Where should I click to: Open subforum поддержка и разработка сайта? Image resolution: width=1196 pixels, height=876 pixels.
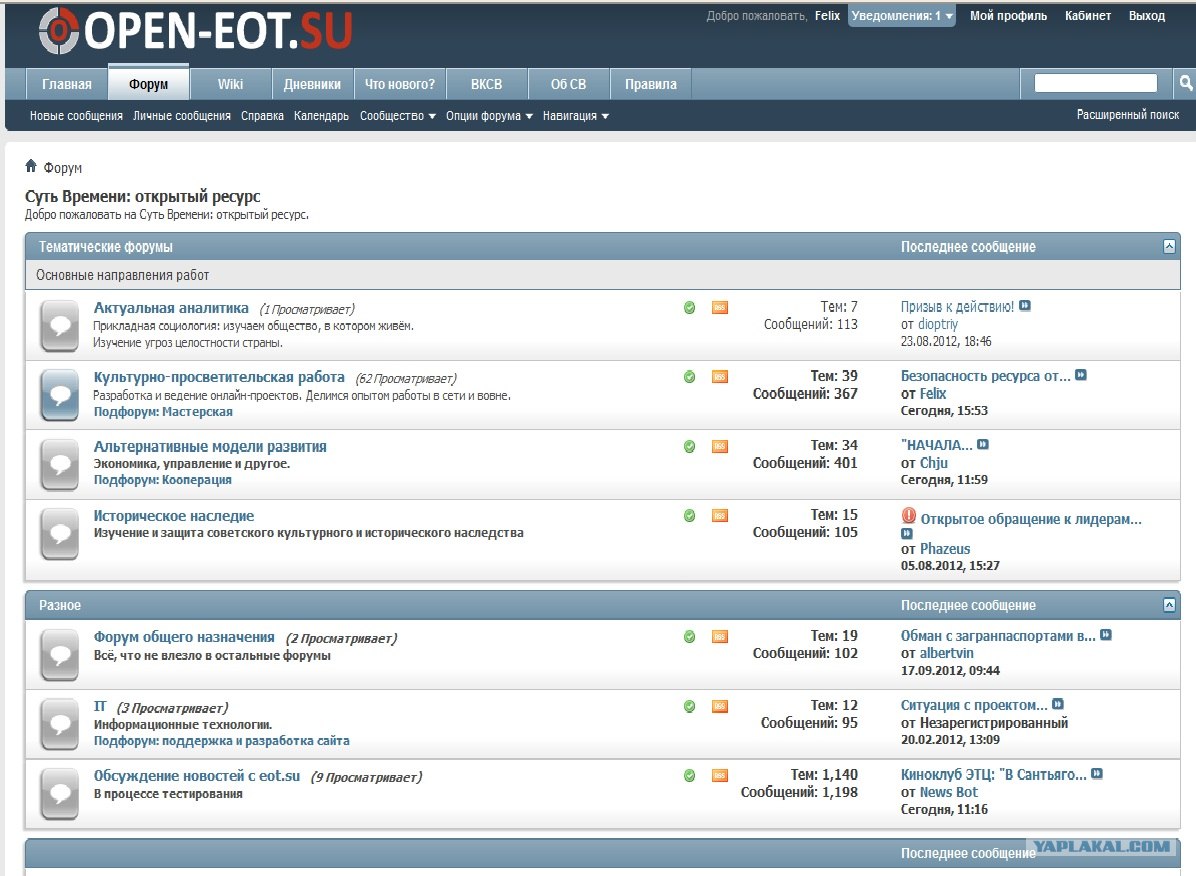[x=256, y=741]
